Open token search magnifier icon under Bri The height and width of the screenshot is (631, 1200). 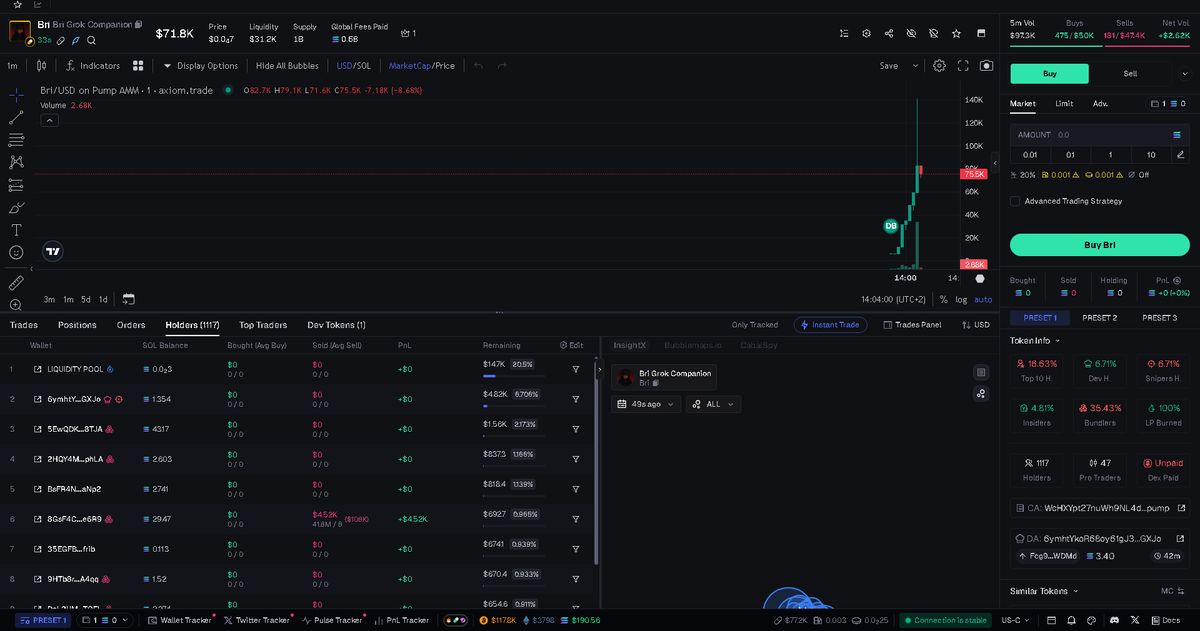click(x=91, y=41)
